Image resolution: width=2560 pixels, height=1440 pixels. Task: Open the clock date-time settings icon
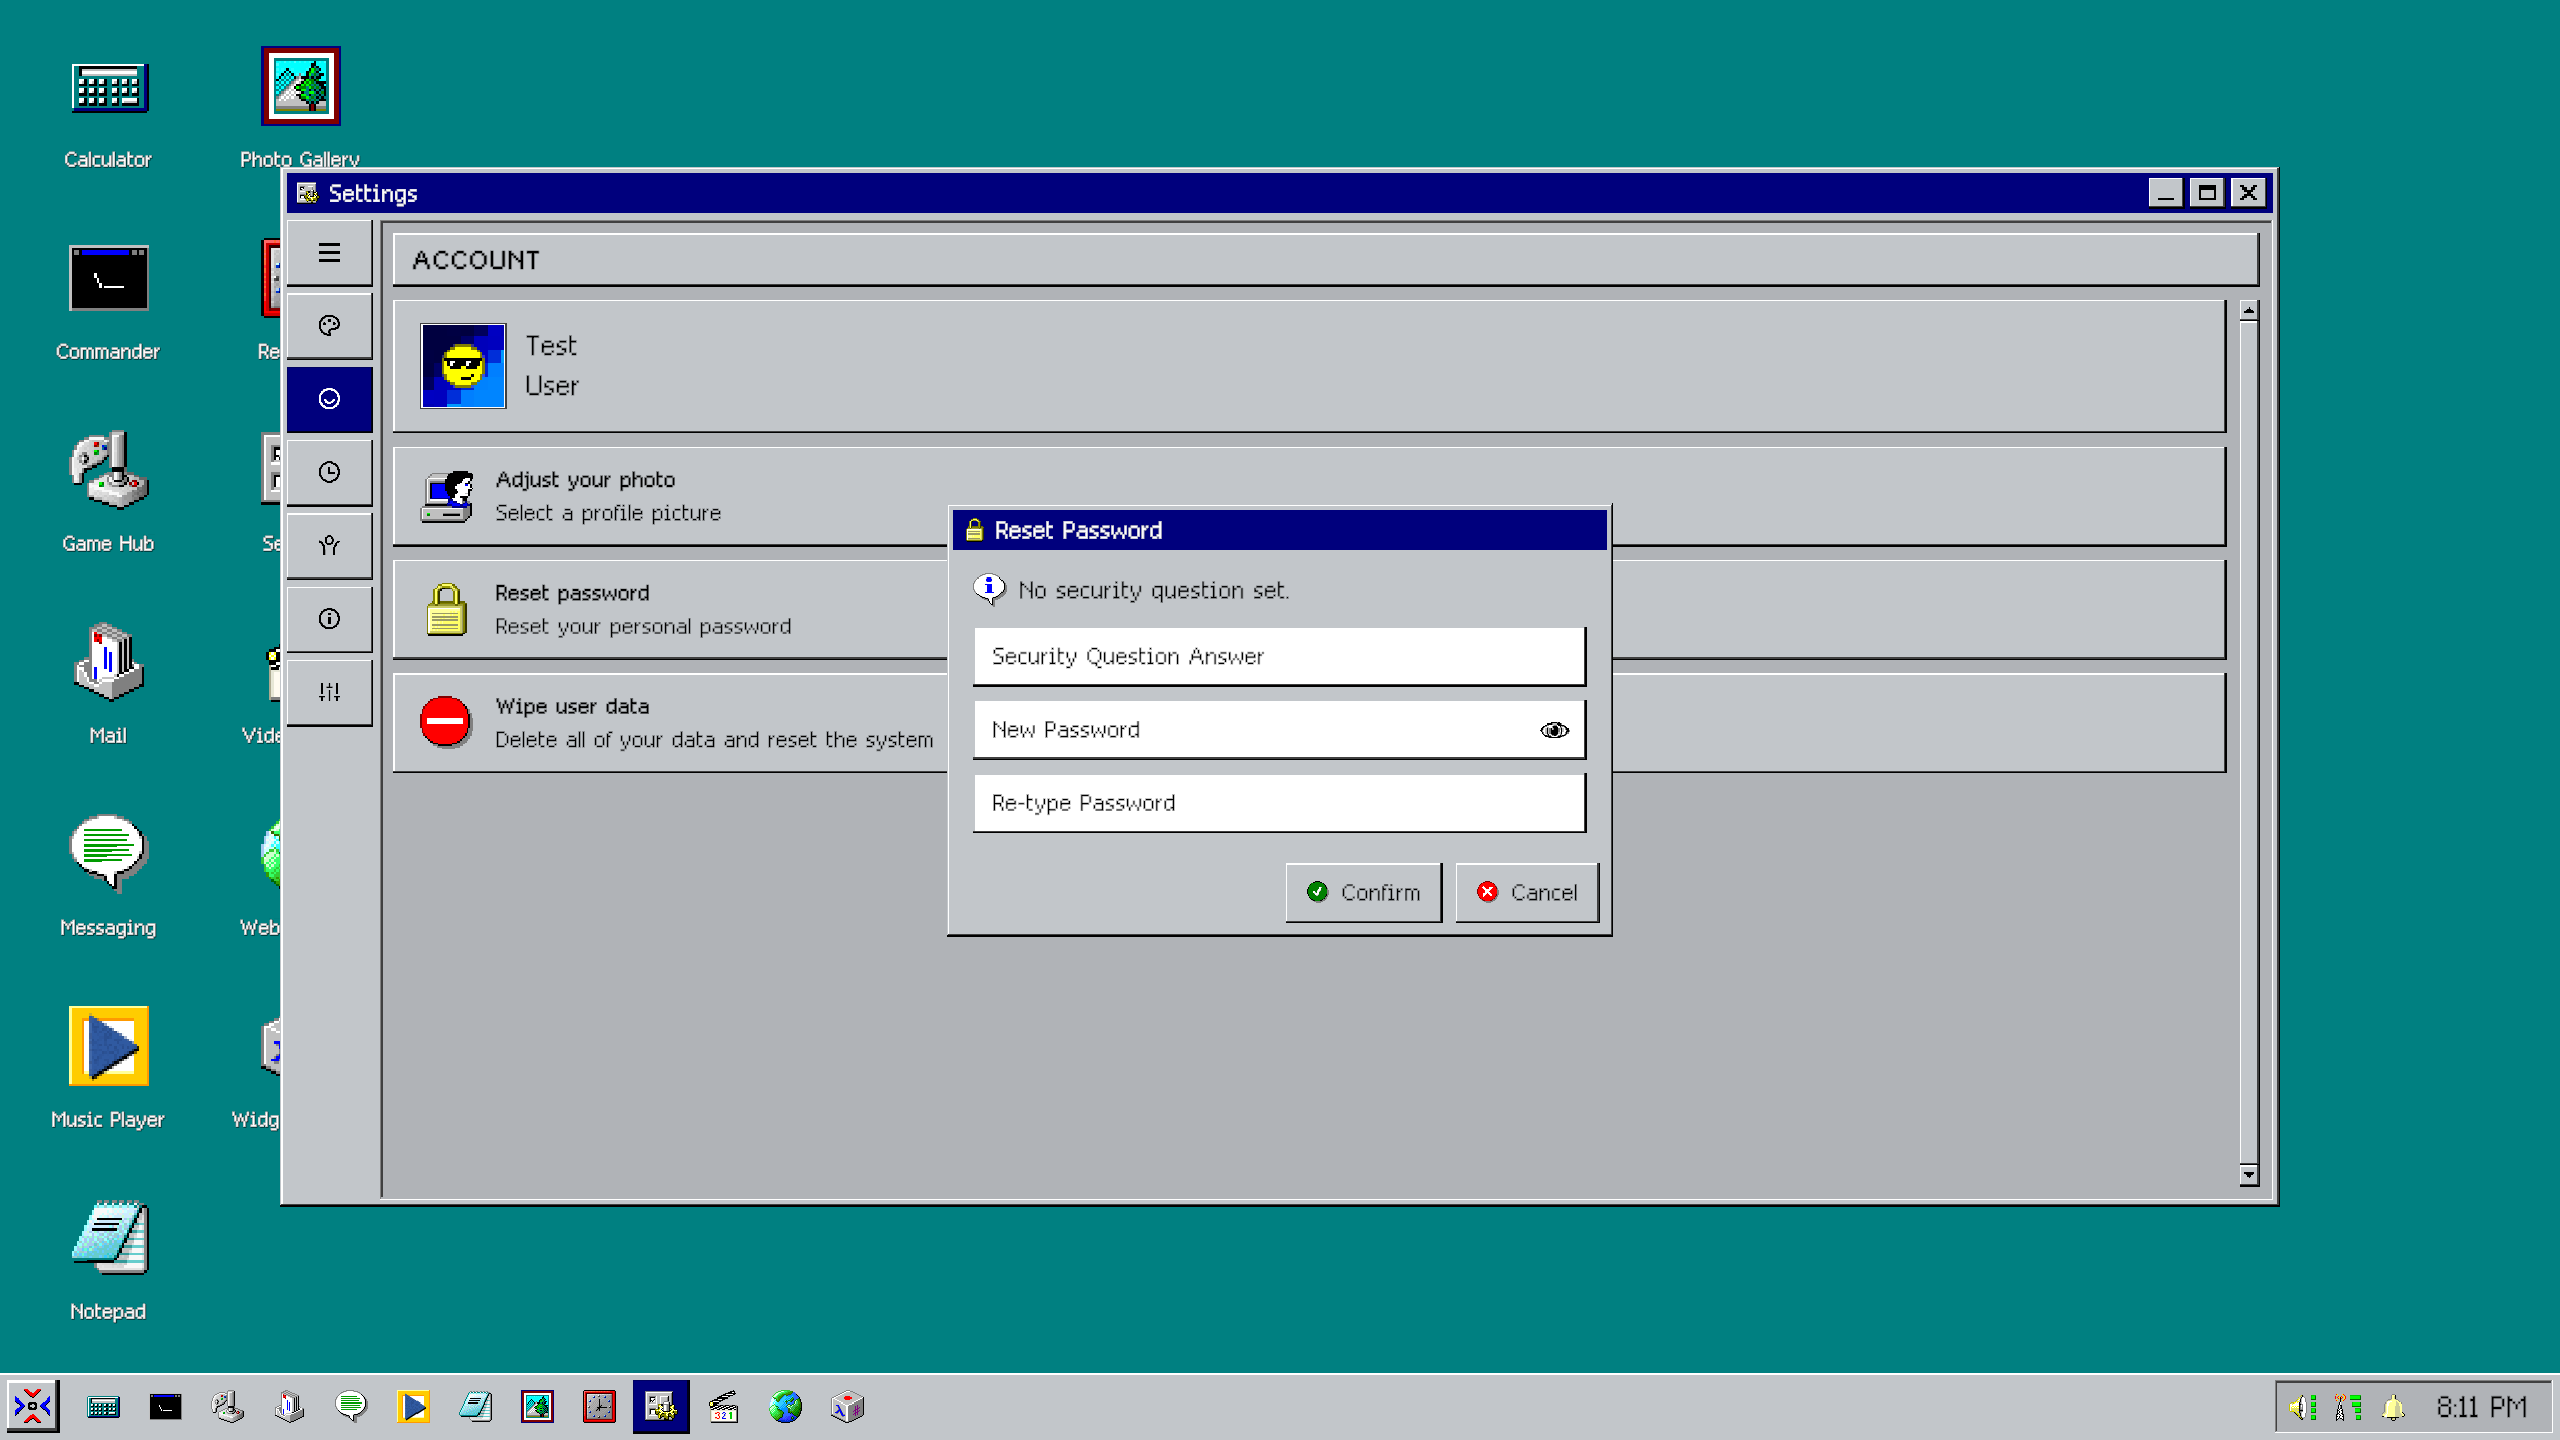[x=329, y=472]
